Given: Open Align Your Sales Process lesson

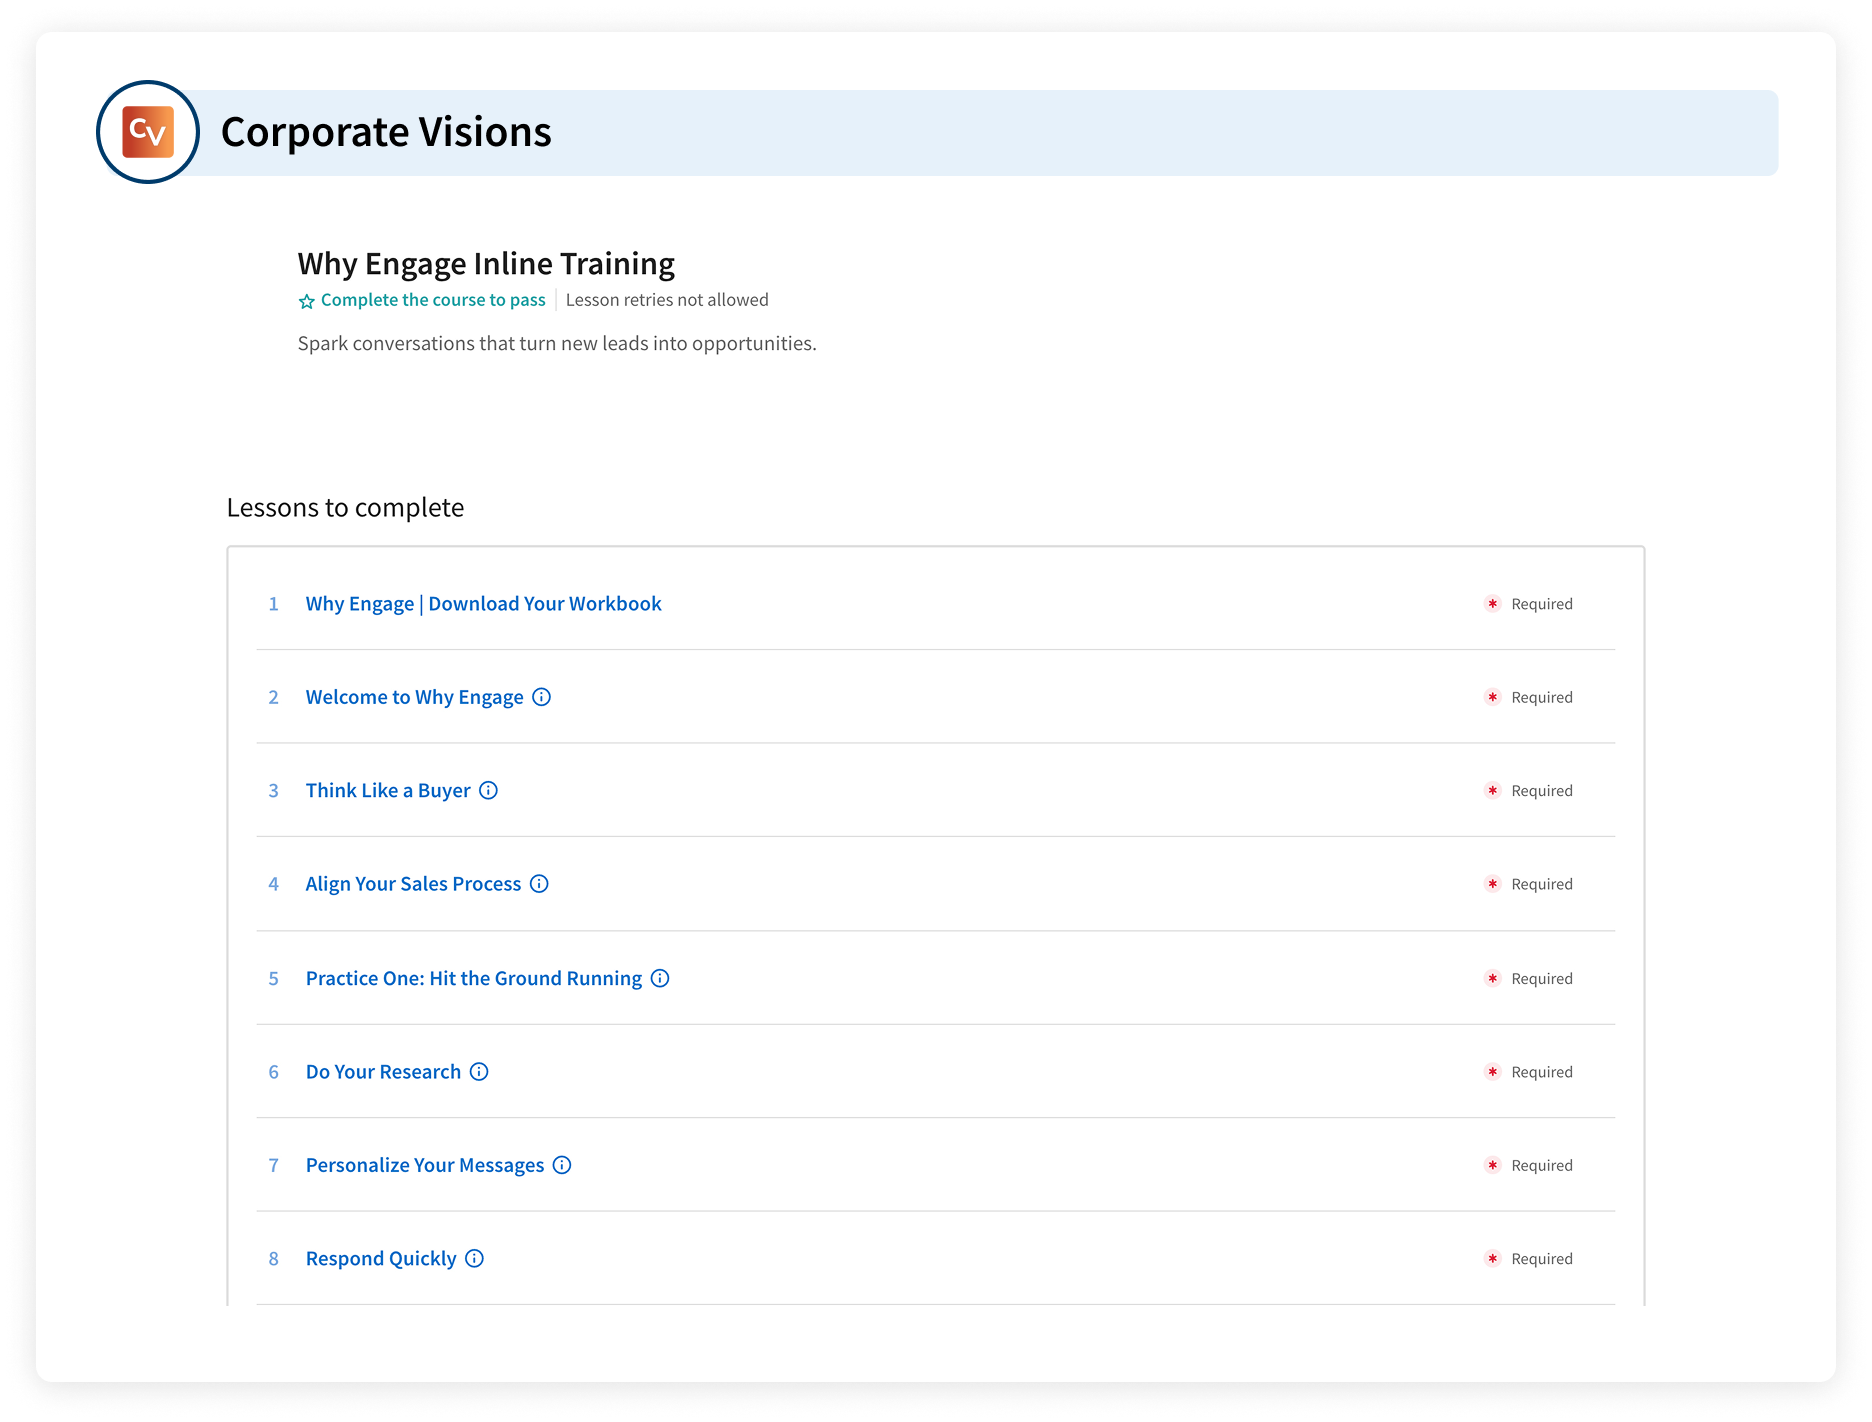Looking at the screenshot, I should point(413,884).
